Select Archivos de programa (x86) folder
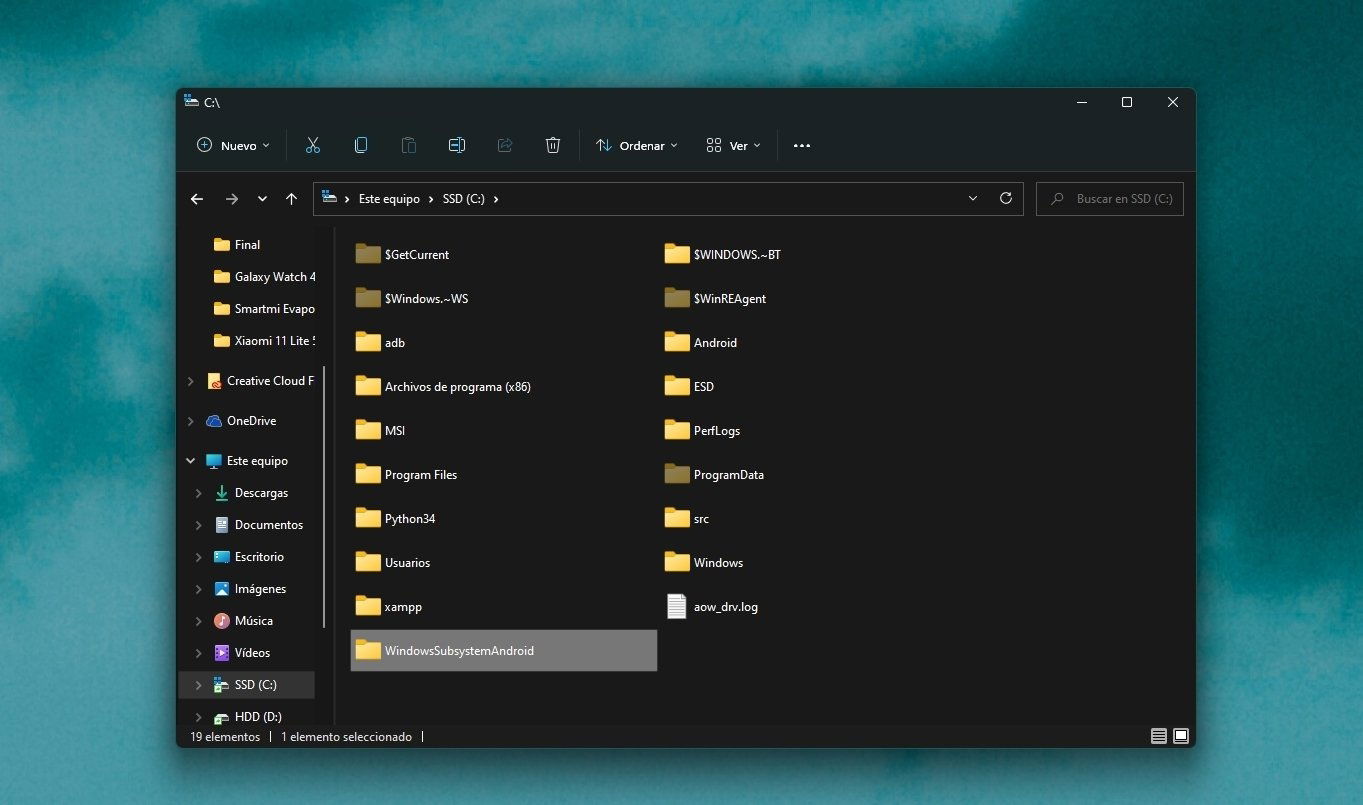The height and width of the screenshot is (805, 1363). [444, 387]
